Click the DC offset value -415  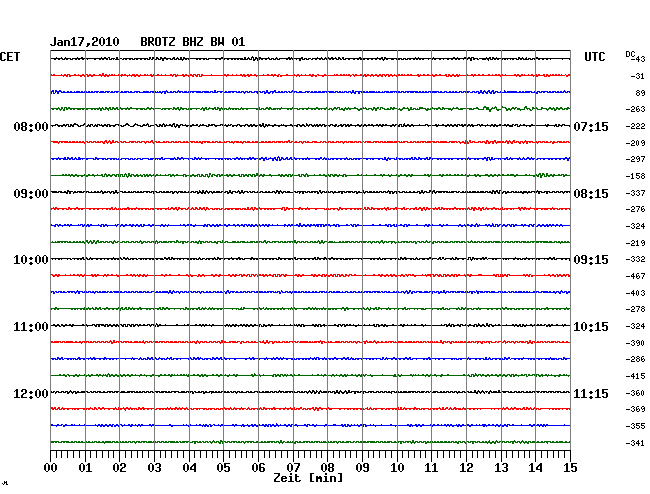(x=635, y=376)
